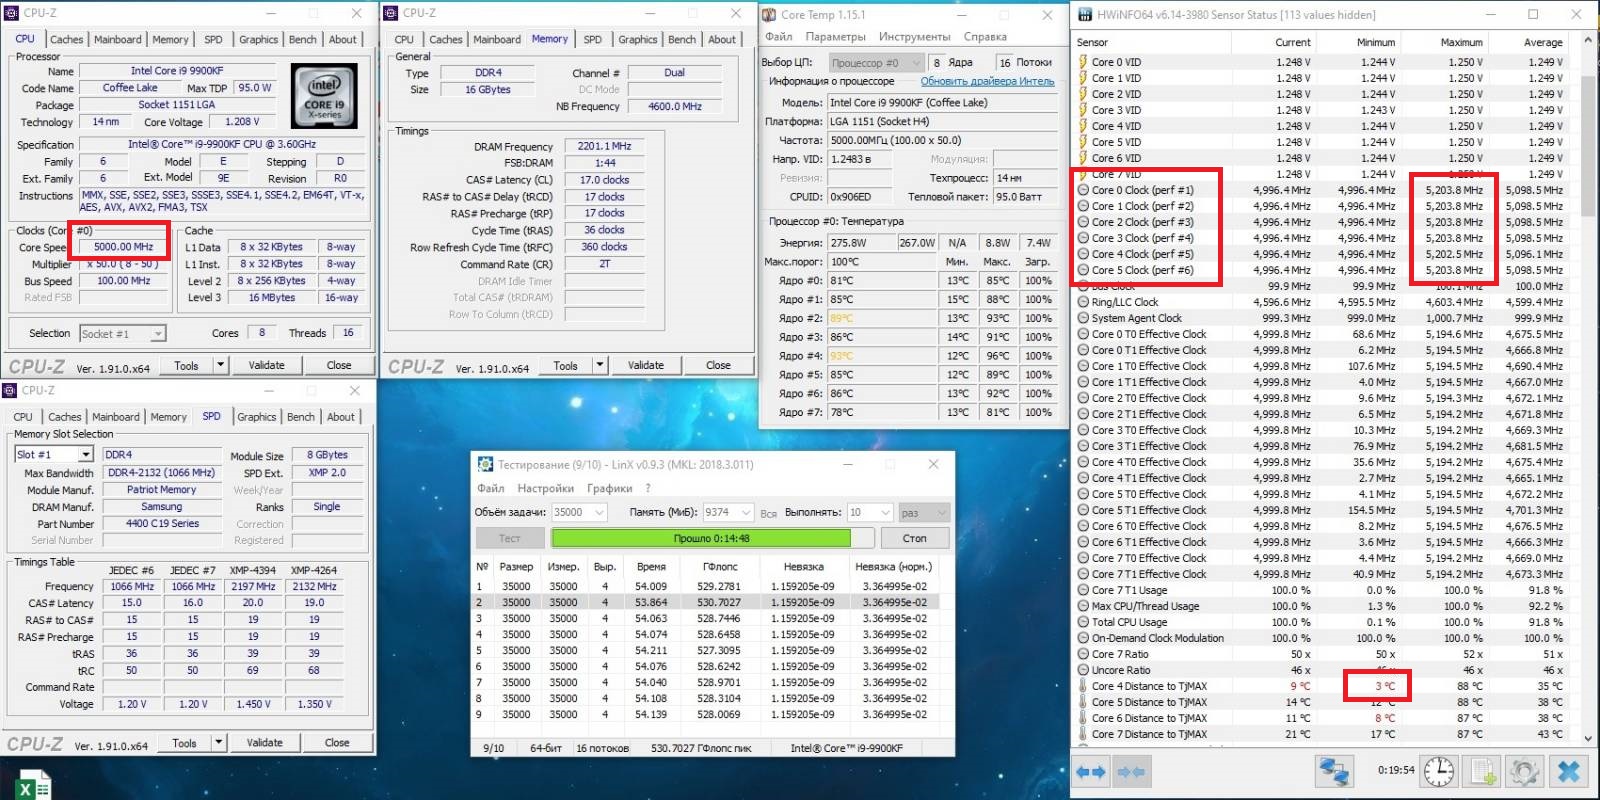Click HWiNFO shrink-columns arrows icon
1600x800 pixels.
tap(1130, 772)
